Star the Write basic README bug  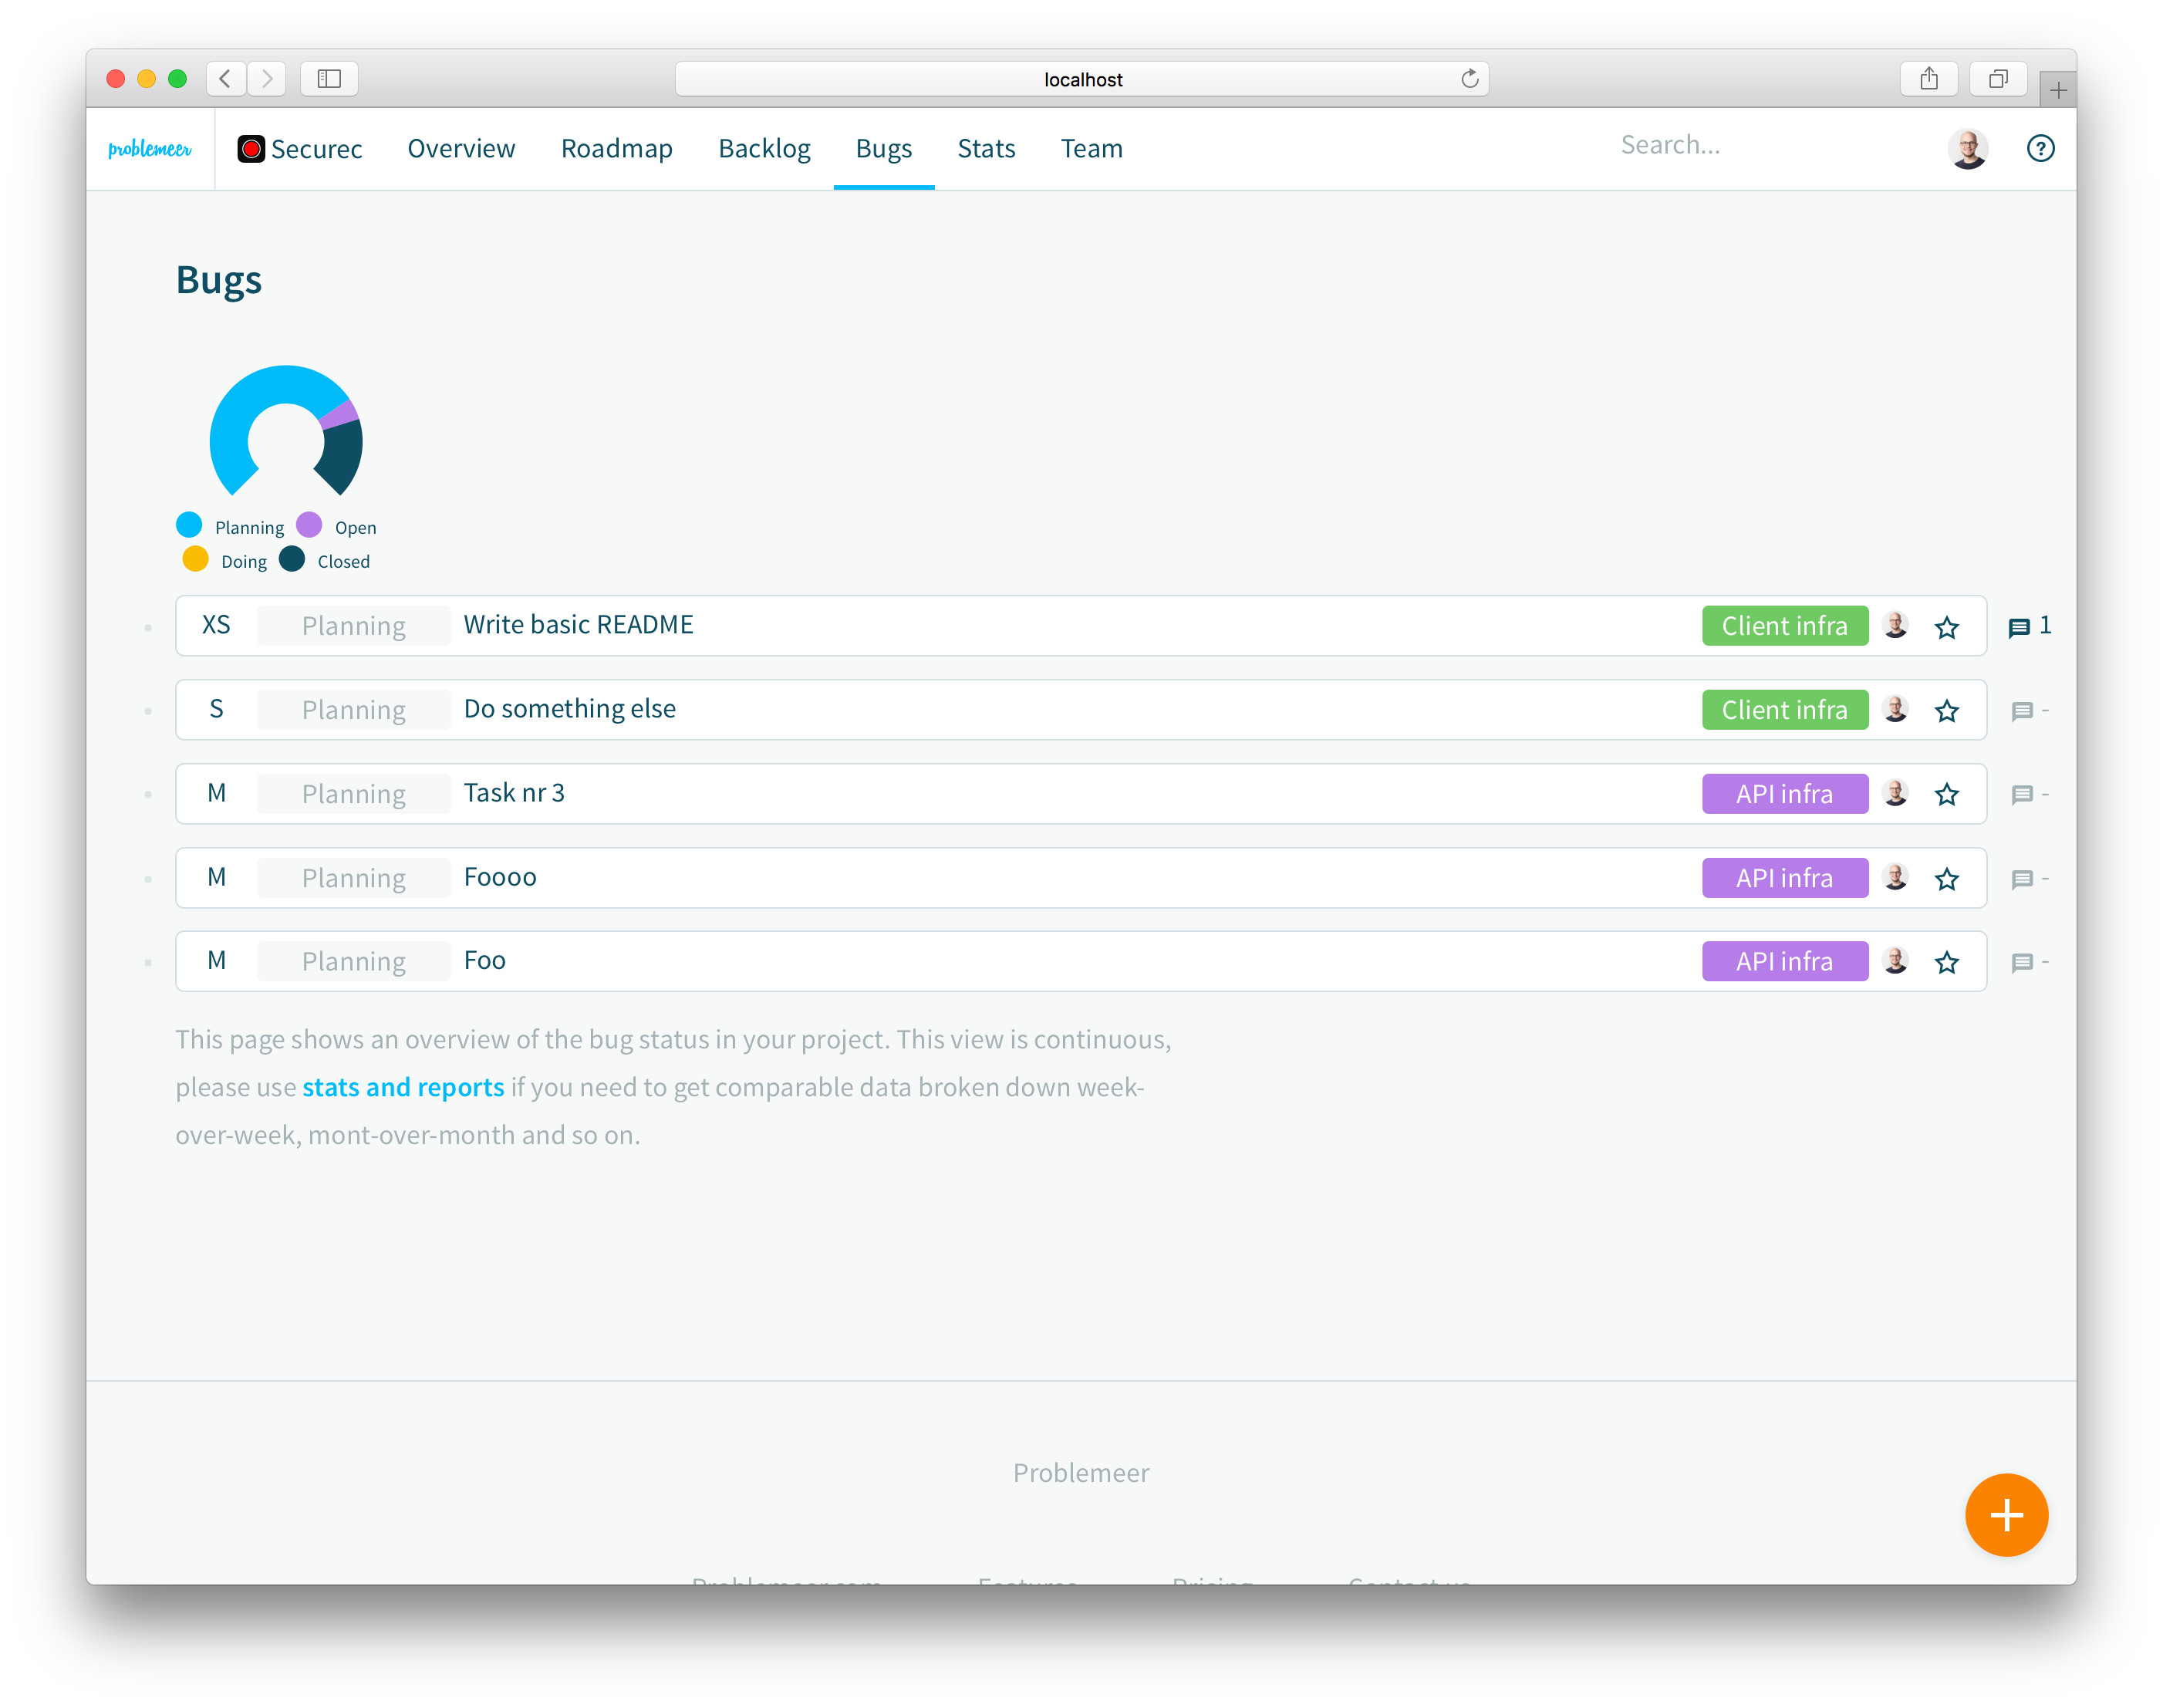(1946, 627)
